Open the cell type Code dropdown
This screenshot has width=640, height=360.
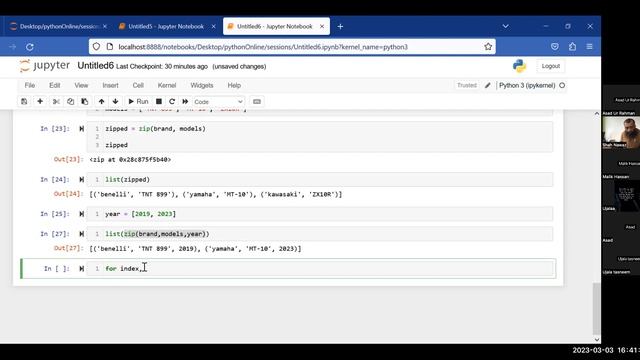[x=219, y=102]
